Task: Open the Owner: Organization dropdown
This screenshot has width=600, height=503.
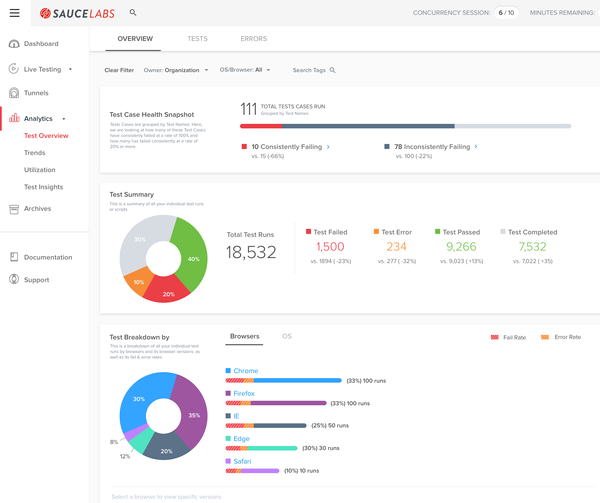Action: tap(176, 70)
